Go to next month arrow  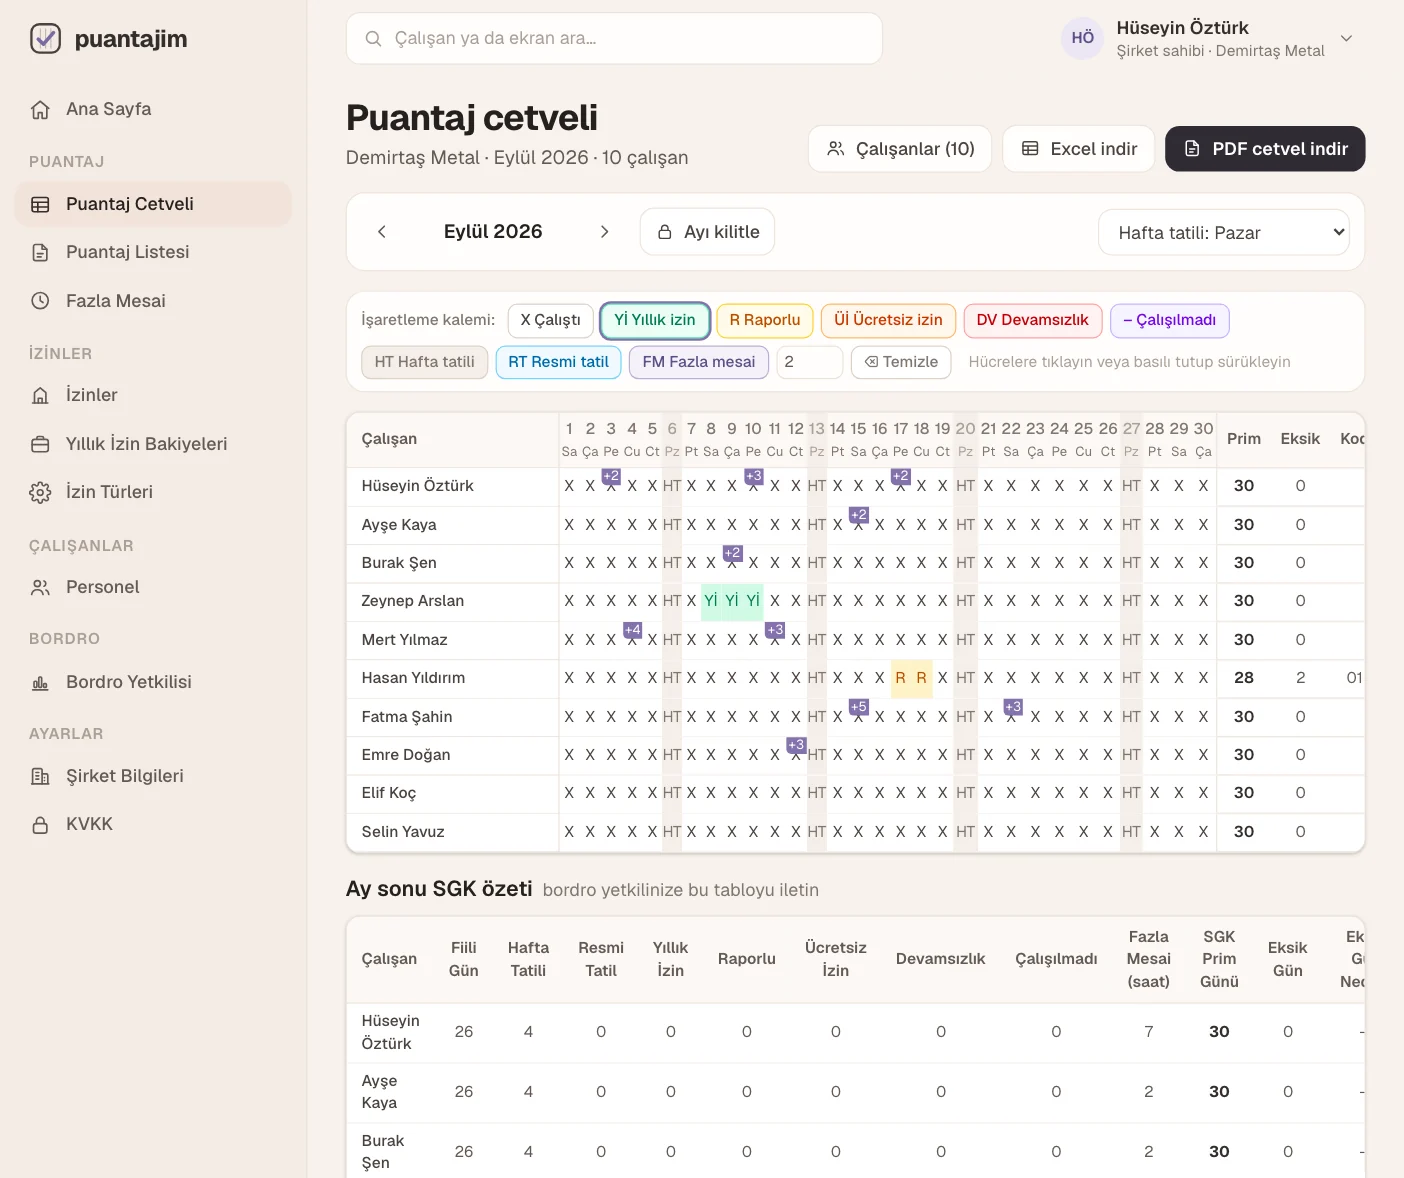[604, 232]
